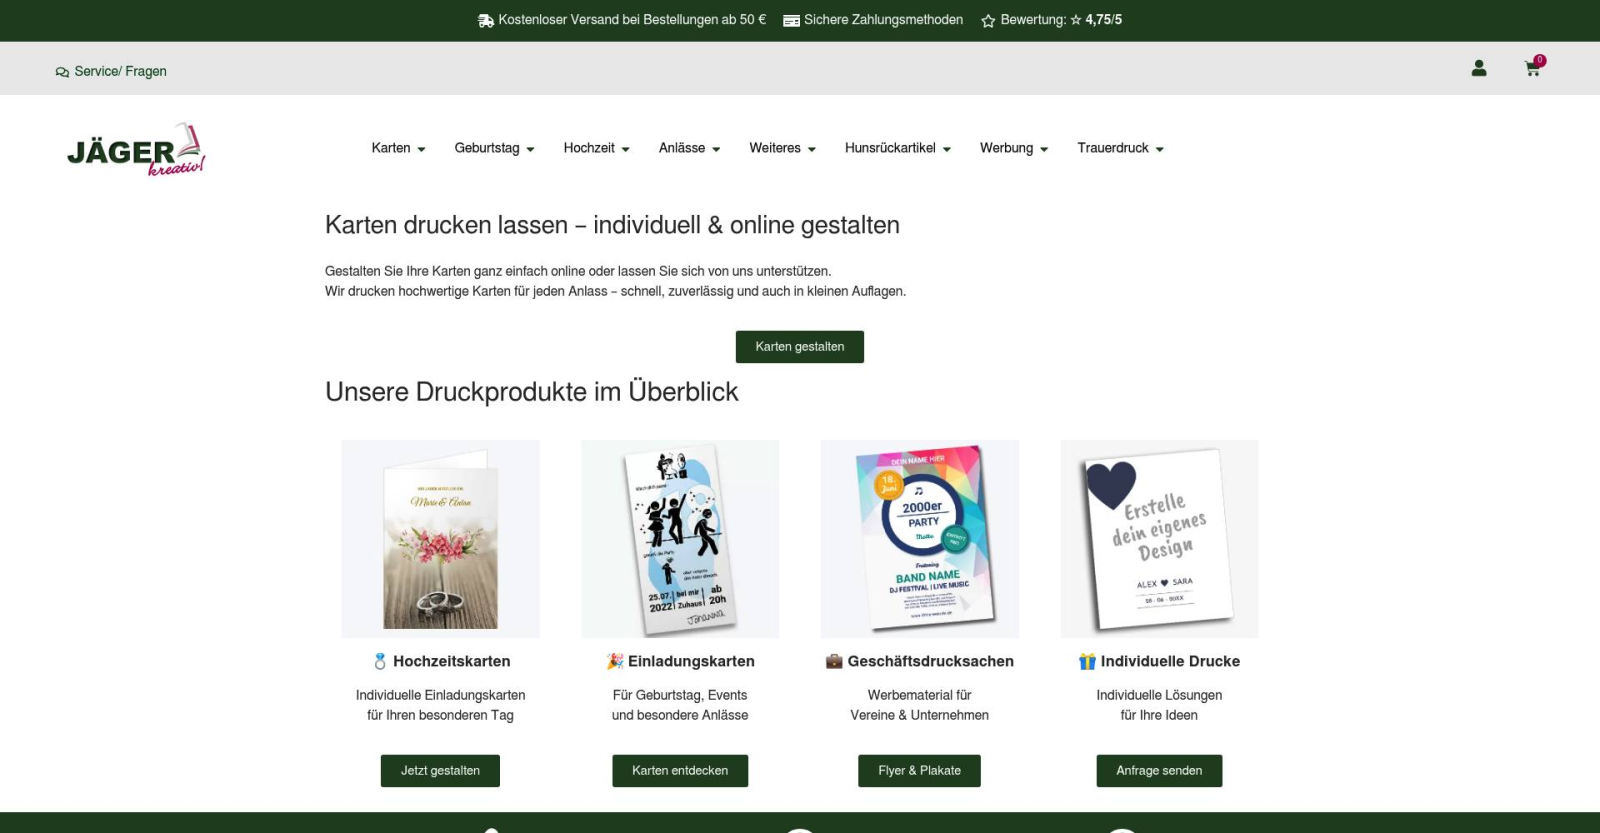The width and height of the screenshot is (1600, 833).
Task: Open the Geburtstag menu item
Action: point(487,148)
